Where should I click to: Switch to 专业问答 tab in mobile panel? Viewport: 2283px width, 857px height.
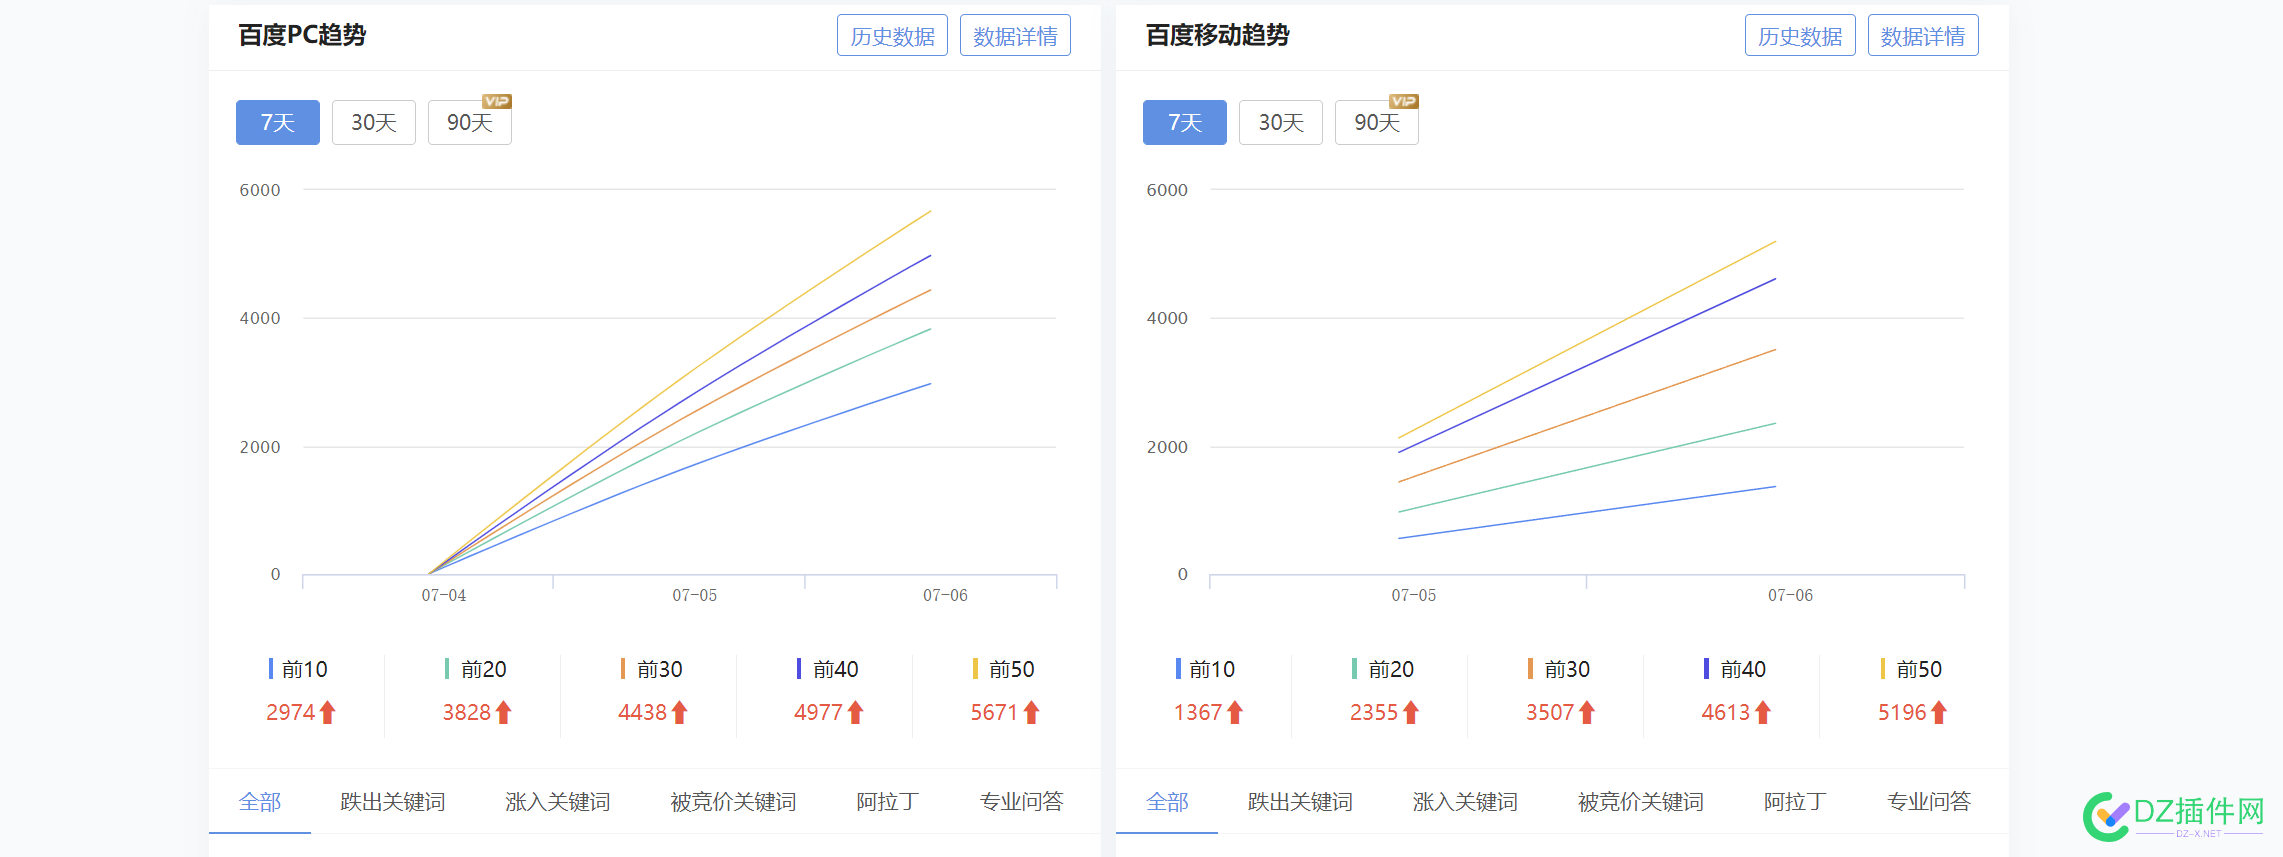pos(1929,802)
